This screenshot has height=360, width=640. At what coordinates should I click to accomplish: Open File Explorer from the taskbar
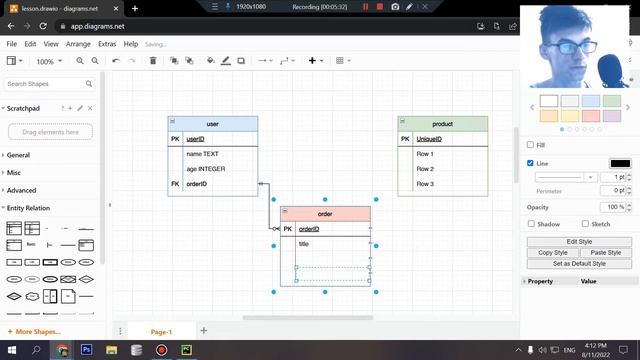pyautogui.click(x=111, y=350)
